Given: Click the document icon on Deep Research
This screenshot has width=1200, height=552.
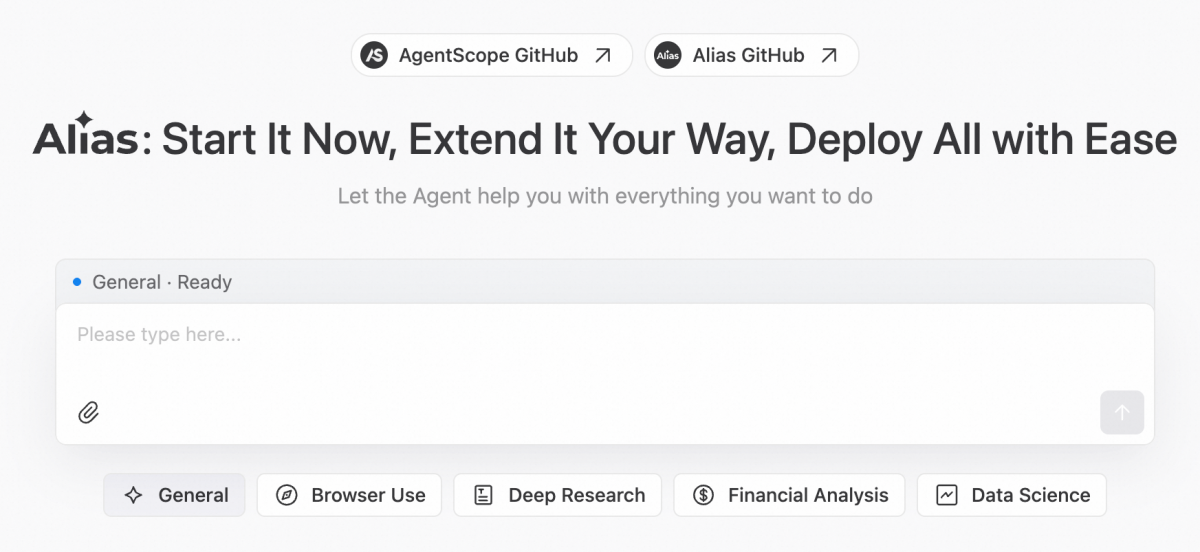Looking at the screenshot, I should click(483, 495).
